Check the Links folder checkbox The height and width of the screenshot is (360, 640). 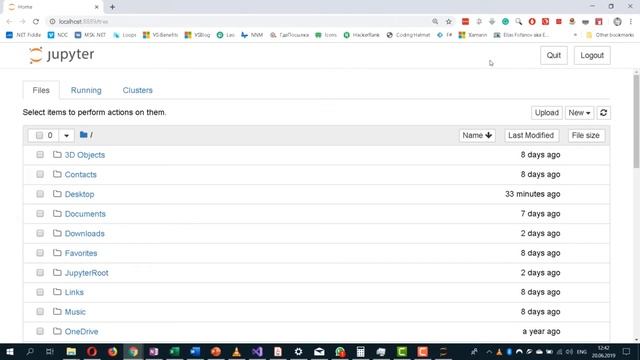click(x=40, y=292)
